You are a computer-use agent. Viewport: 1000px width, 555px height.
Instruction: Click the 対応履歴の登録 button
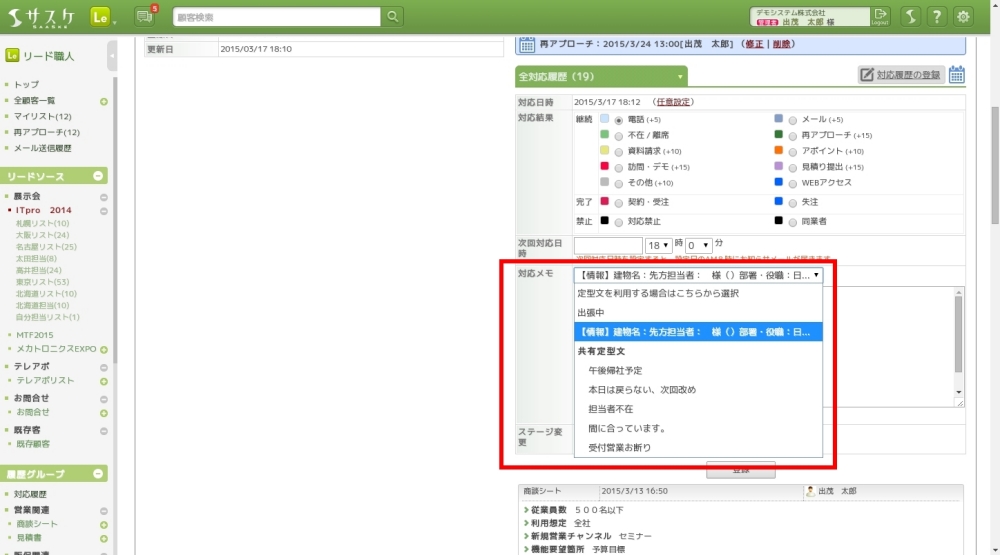[x=900, y=75]
